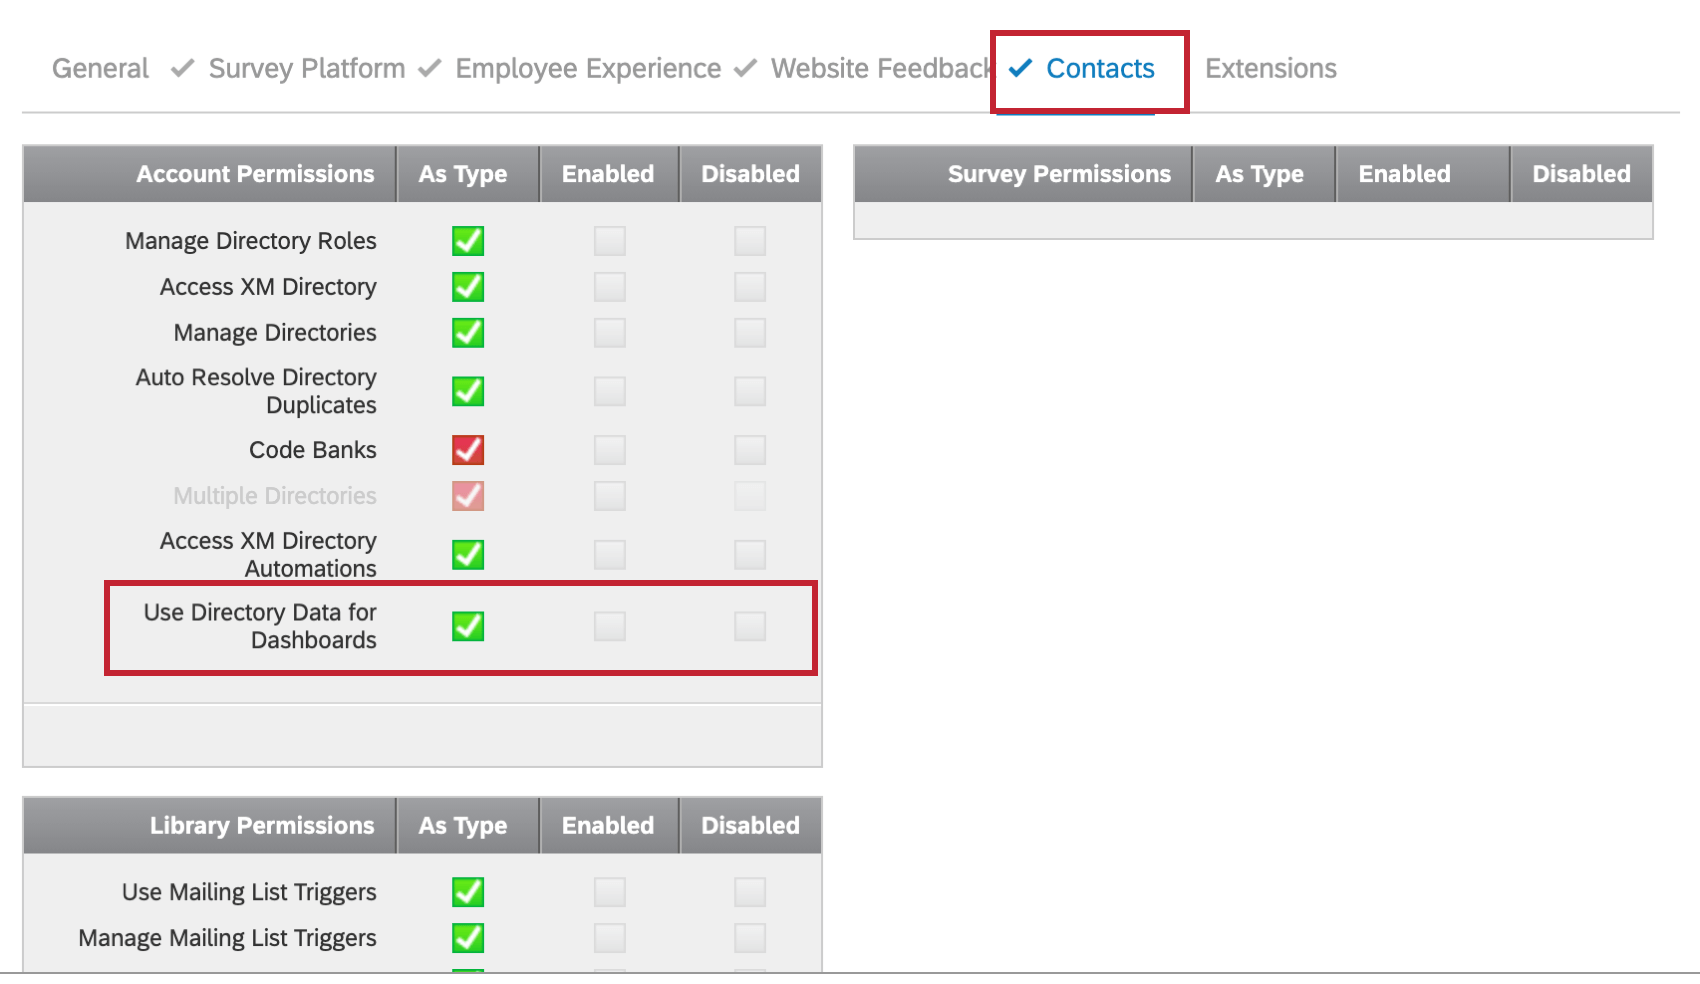
Task: Enable the Manage Directory Roles permission explicitly
Action: click(x=609, y=241)
